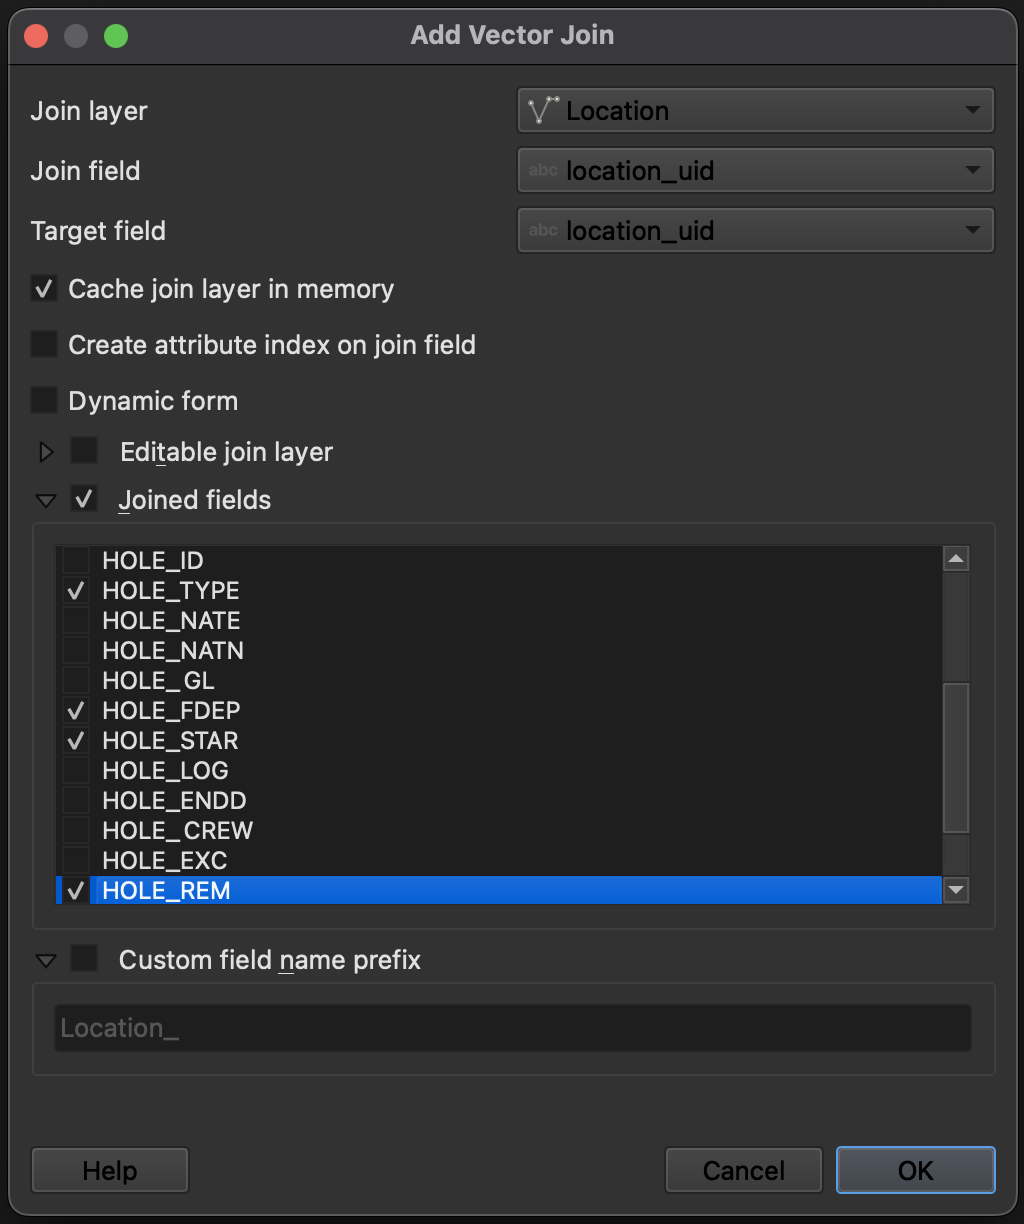Expand the Editable join layer section
Screen dimensions: 1024x1224
(44, 451)
